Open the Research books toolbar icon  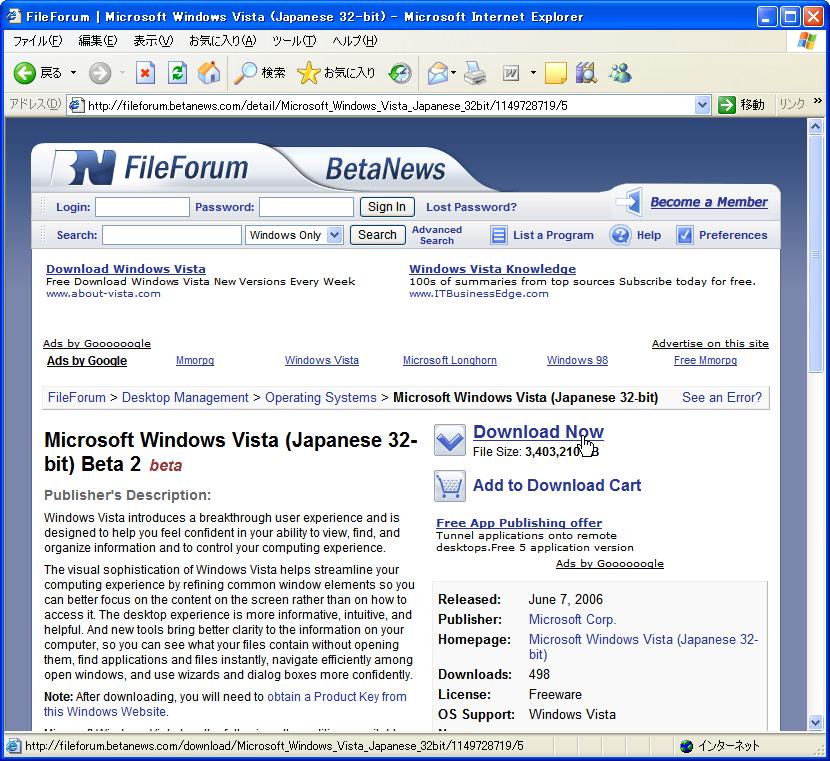coord(586,73)
